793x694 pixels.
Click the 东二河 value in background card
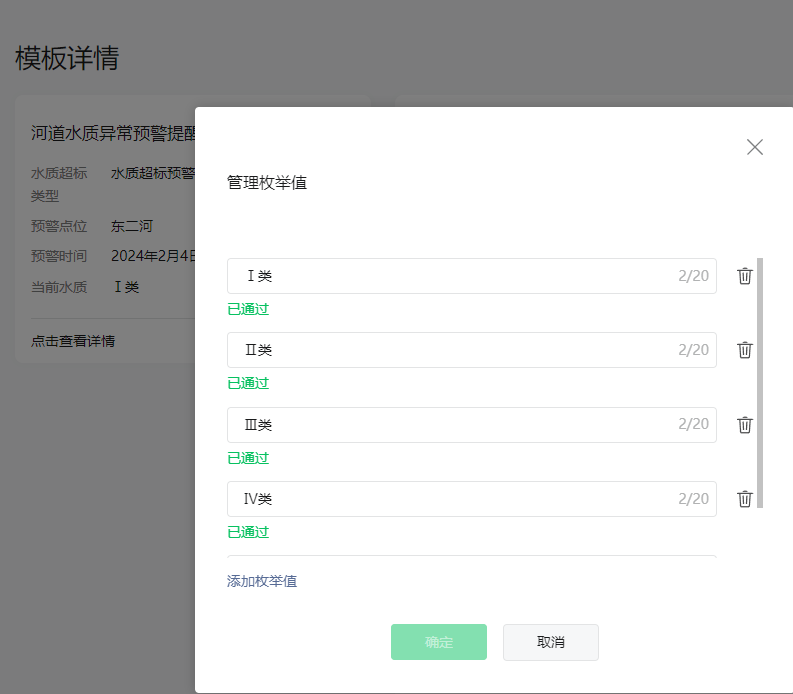pyautogui.click(x=131, y=226)
